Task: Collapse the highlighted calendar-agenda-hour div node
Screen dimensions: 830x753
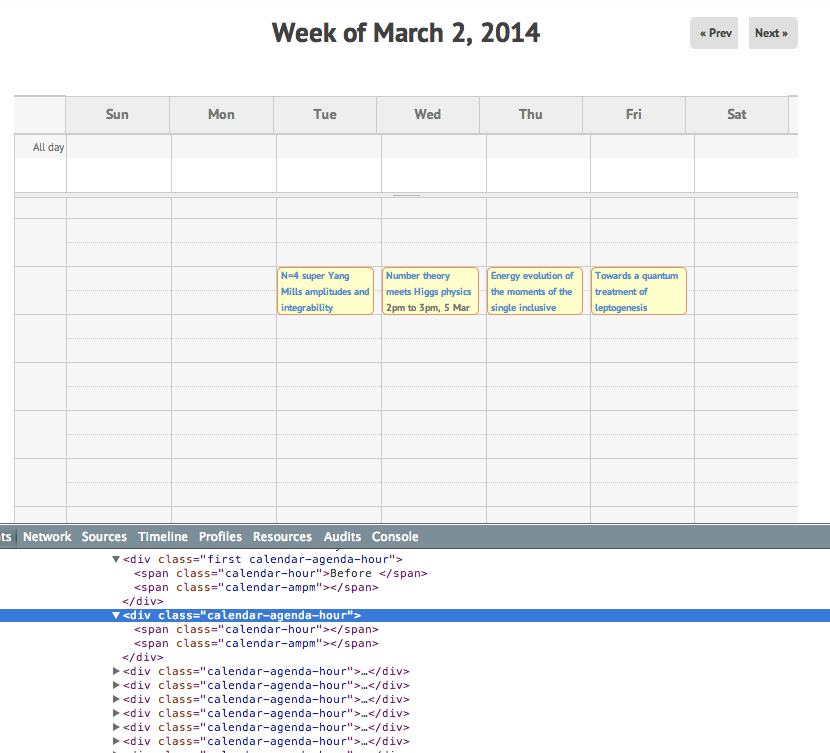Action: click(x=116, y=615)
